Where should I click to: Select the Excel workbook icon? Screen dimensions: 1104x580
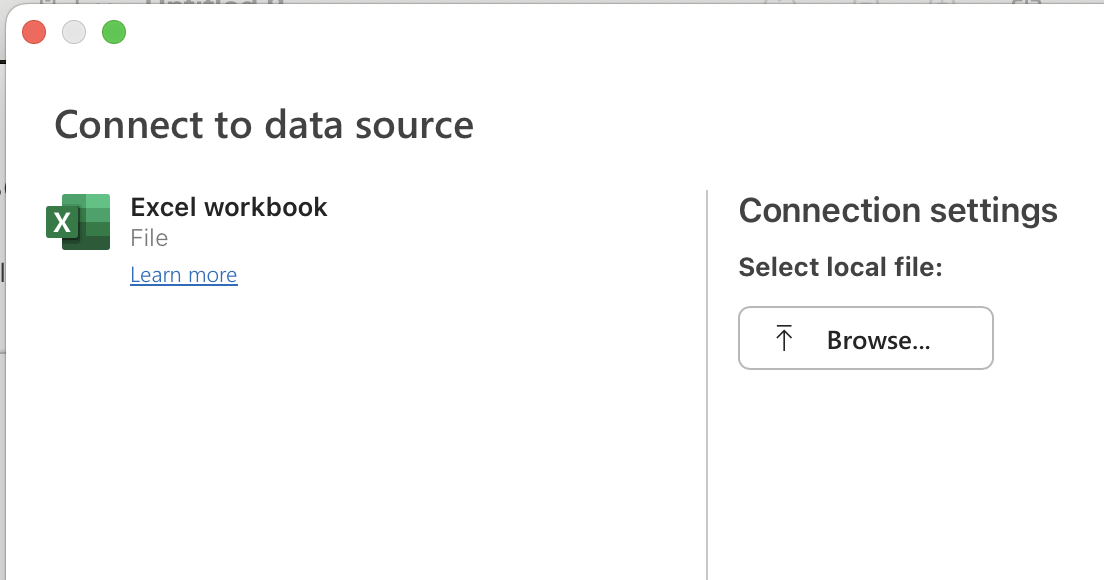77,221
